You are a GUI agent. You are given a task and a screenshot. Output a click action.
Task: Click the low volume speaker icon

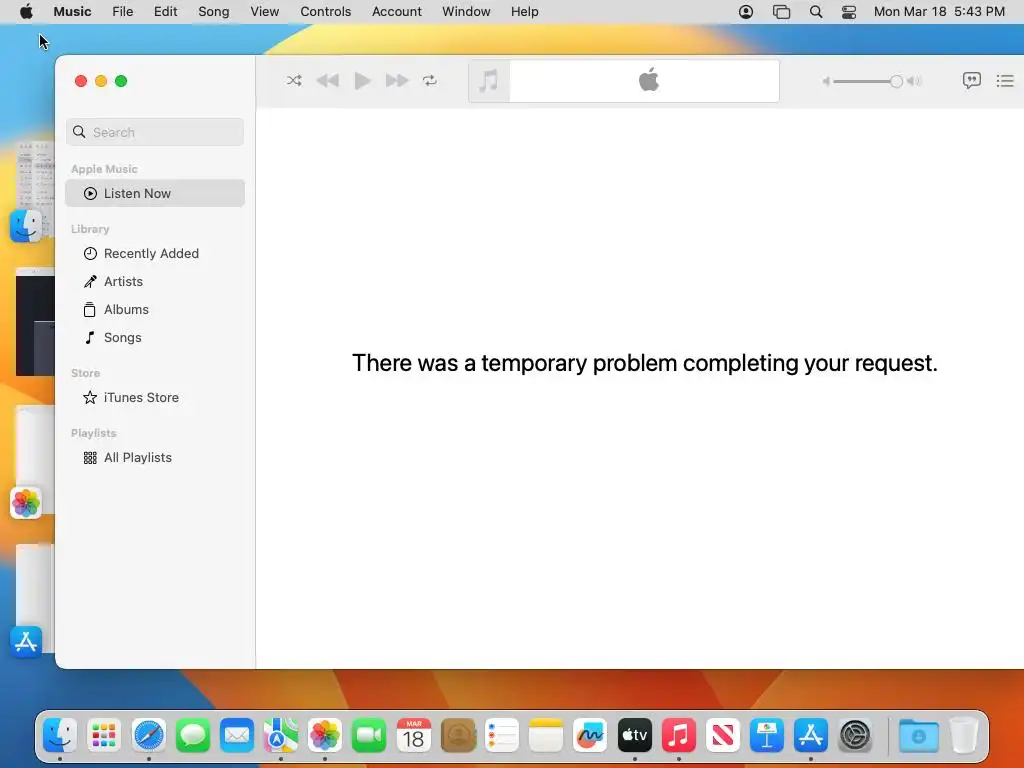[x=826, y=81]
